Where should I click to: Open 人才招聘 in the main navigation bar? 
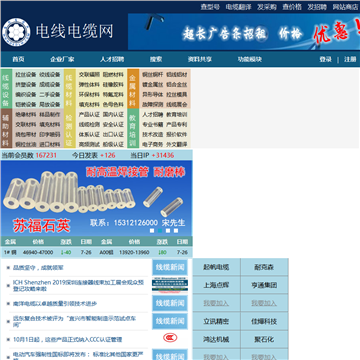click(112, 59)
